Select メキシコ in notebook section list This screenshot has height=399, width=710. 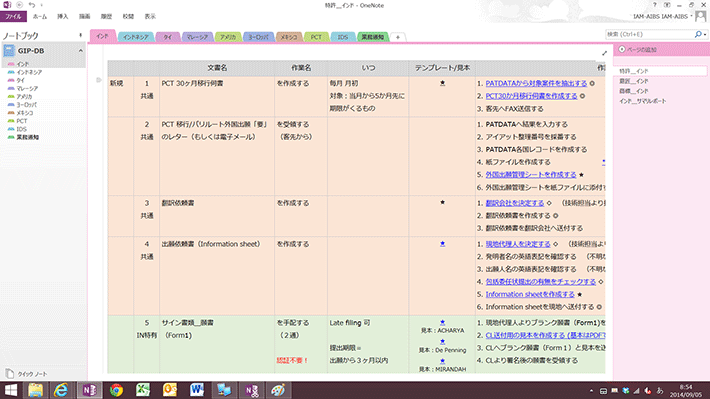click(x=25, y=113)
